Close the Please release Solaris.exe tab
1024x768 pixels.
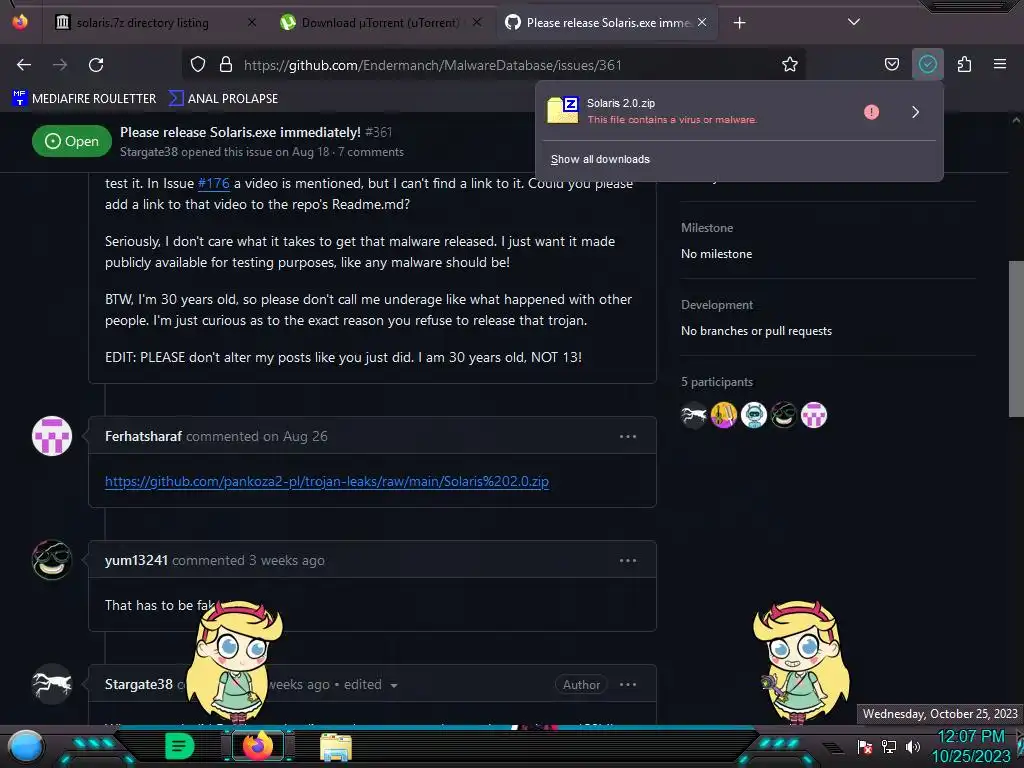(x=701, y=22)
